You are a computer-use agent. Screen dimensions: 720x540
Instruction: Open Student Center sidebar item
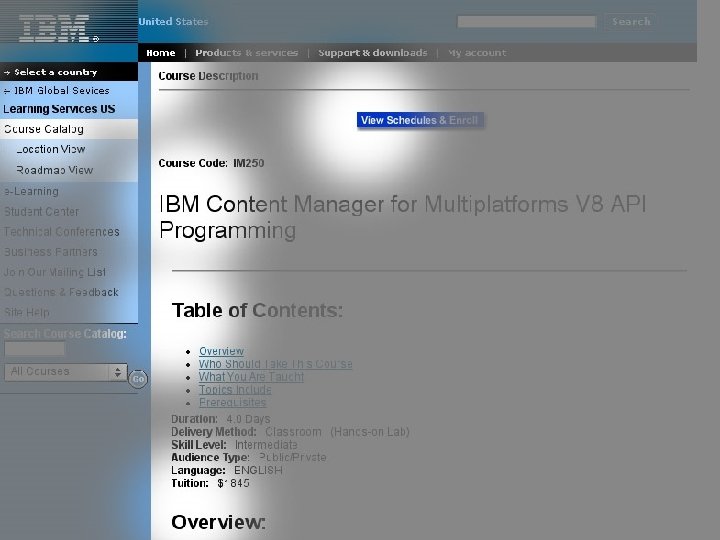(x=41, y=211)
